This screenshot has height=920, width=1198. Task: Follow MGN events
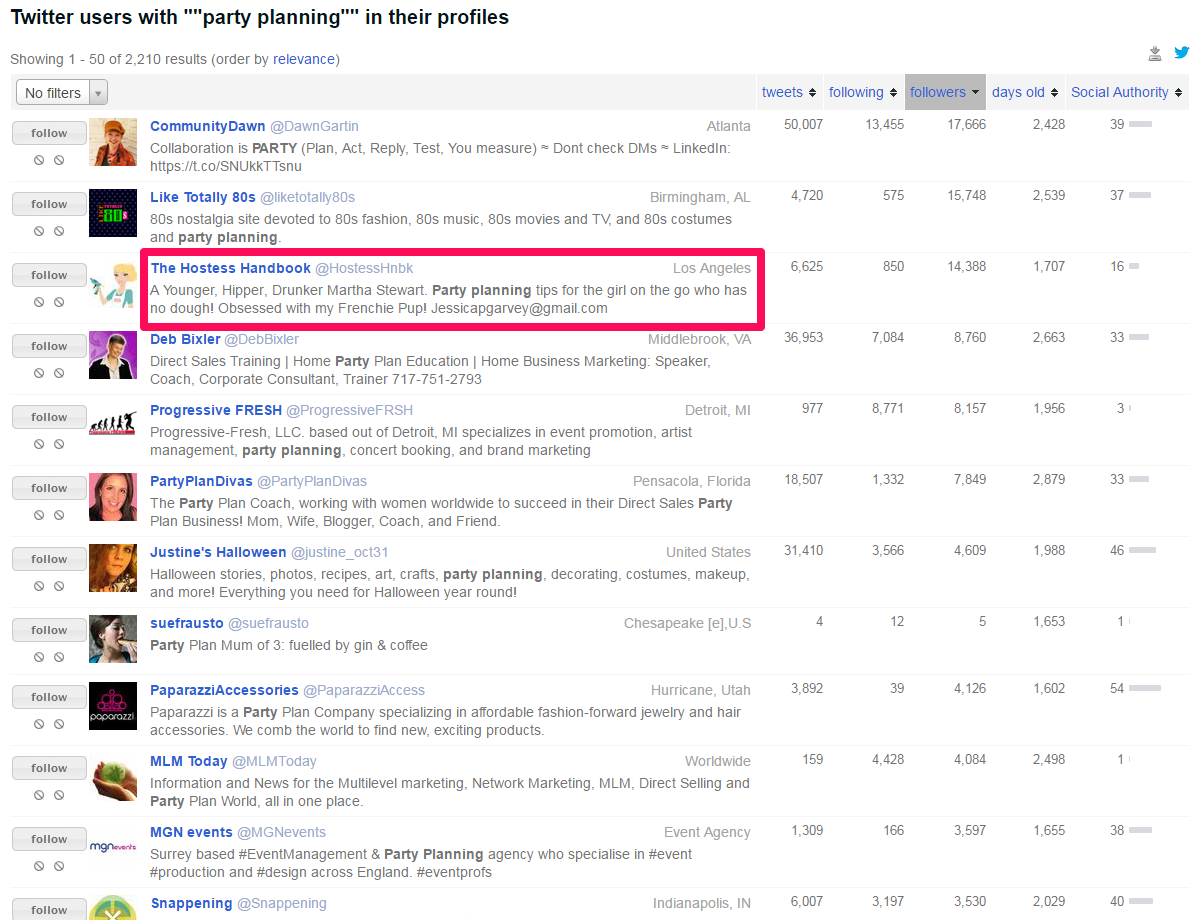(49, 839)
